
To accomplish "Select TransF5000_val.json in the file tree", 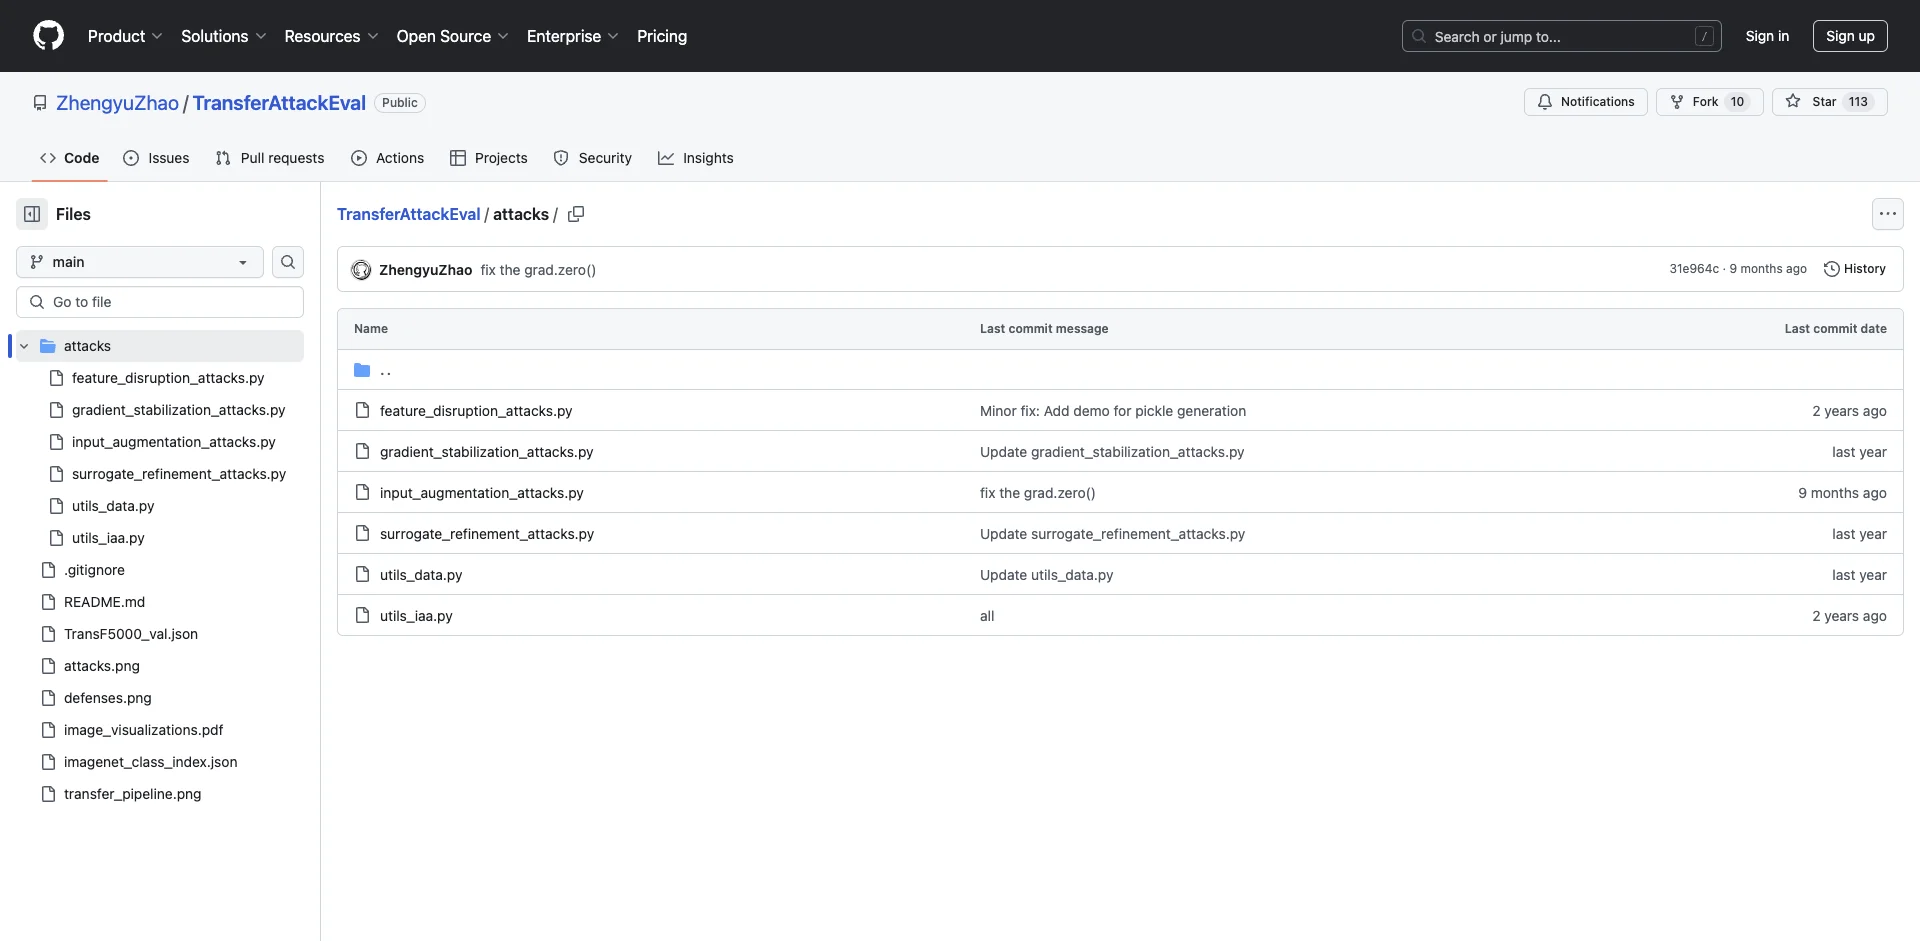I will (x=131, y=634).
